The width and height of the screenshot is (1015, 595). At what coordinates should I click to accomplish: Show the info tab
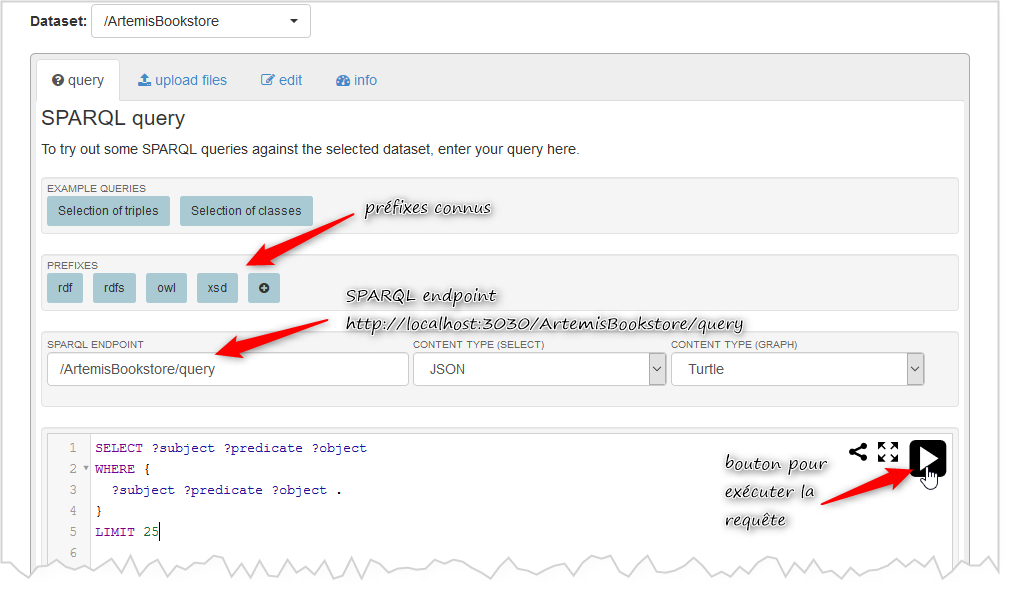tap(357, 80)
